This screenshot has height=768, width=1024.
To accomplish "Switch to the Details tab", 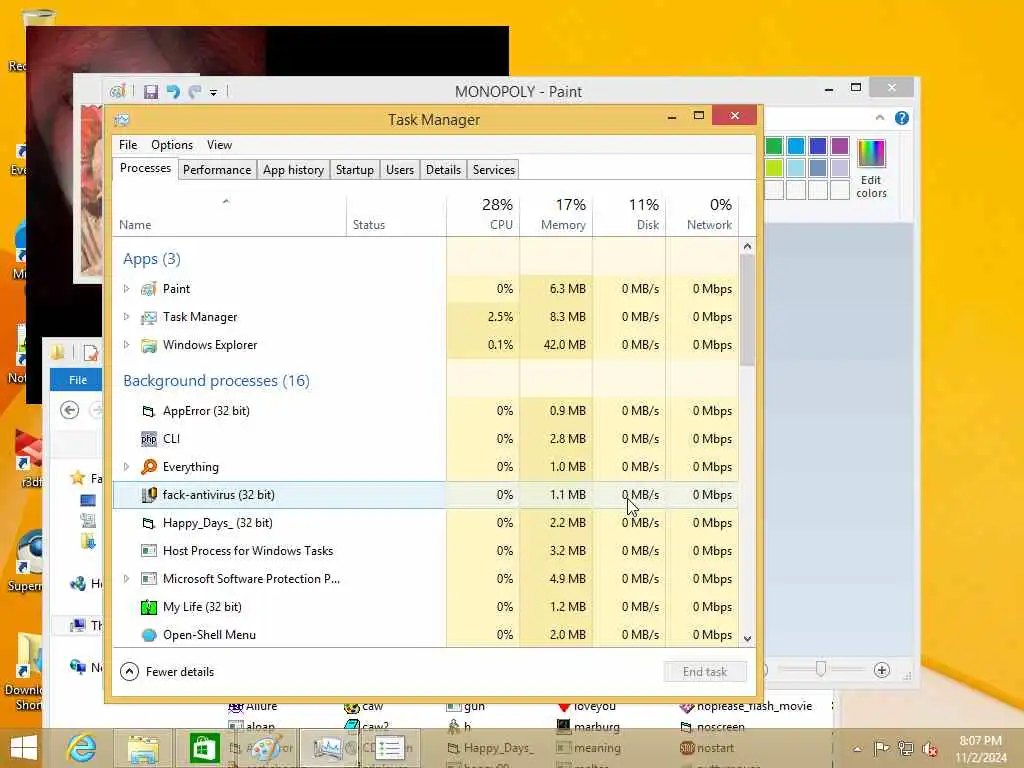I will tap(443, 170).
